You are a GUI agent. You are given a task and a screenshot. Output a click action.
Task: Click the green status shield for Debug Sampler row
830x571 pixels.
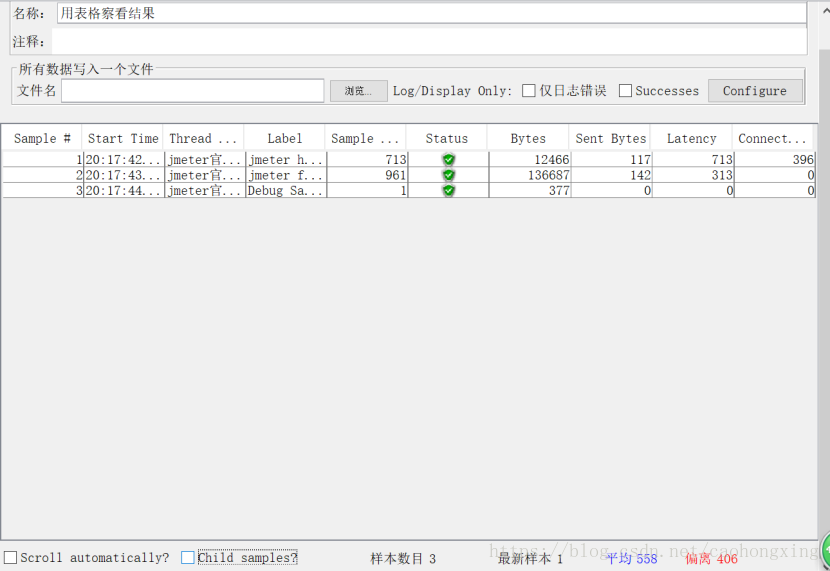(x=448, y=190)
